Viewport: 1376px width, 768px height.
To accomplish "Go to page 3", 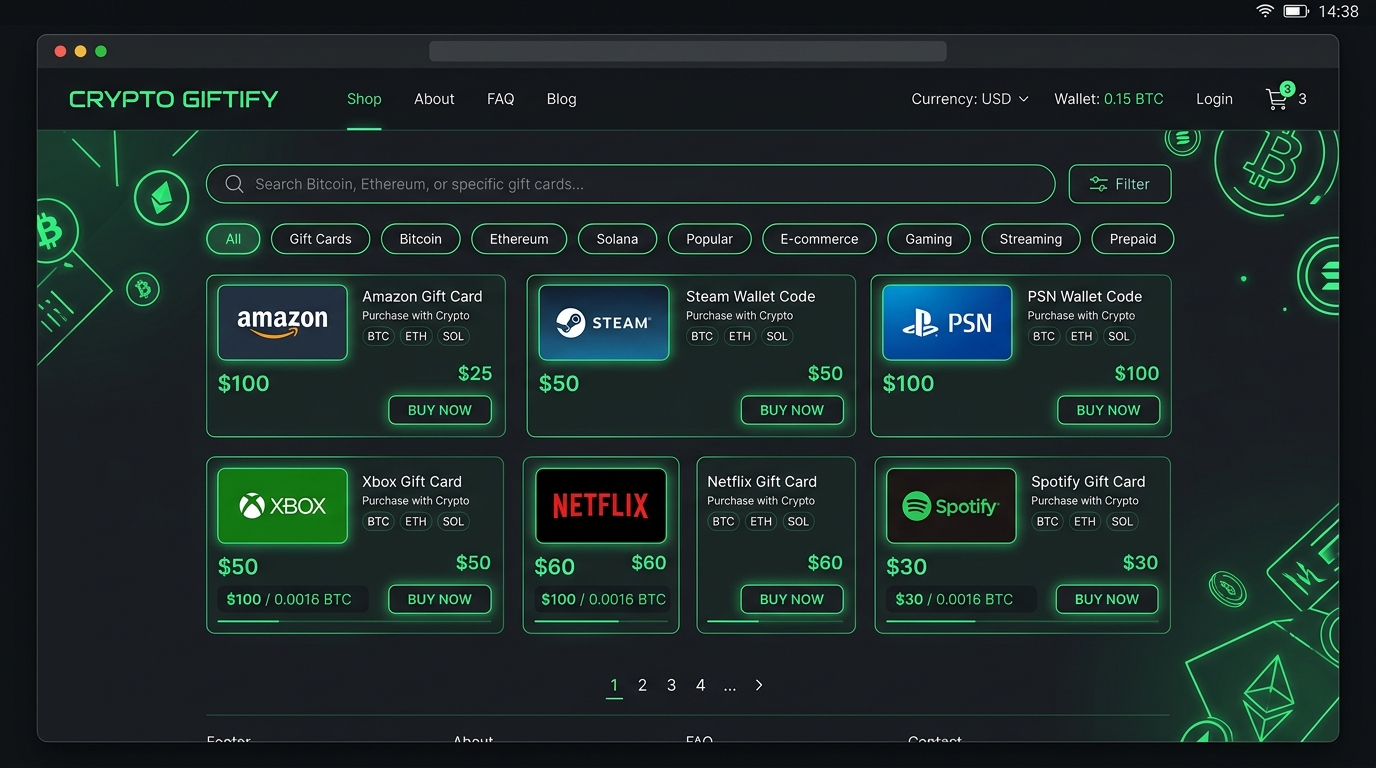I will [x=671, y=685].
